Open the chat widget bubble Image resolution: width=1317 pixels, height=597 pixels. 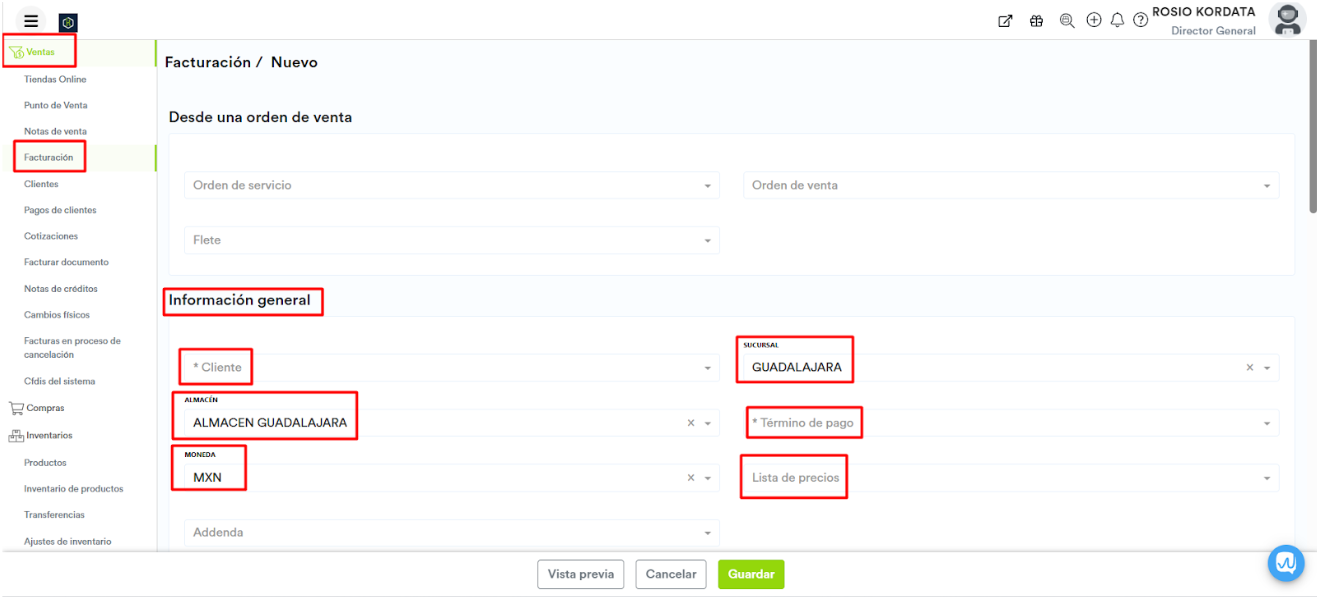[1286, 563]
